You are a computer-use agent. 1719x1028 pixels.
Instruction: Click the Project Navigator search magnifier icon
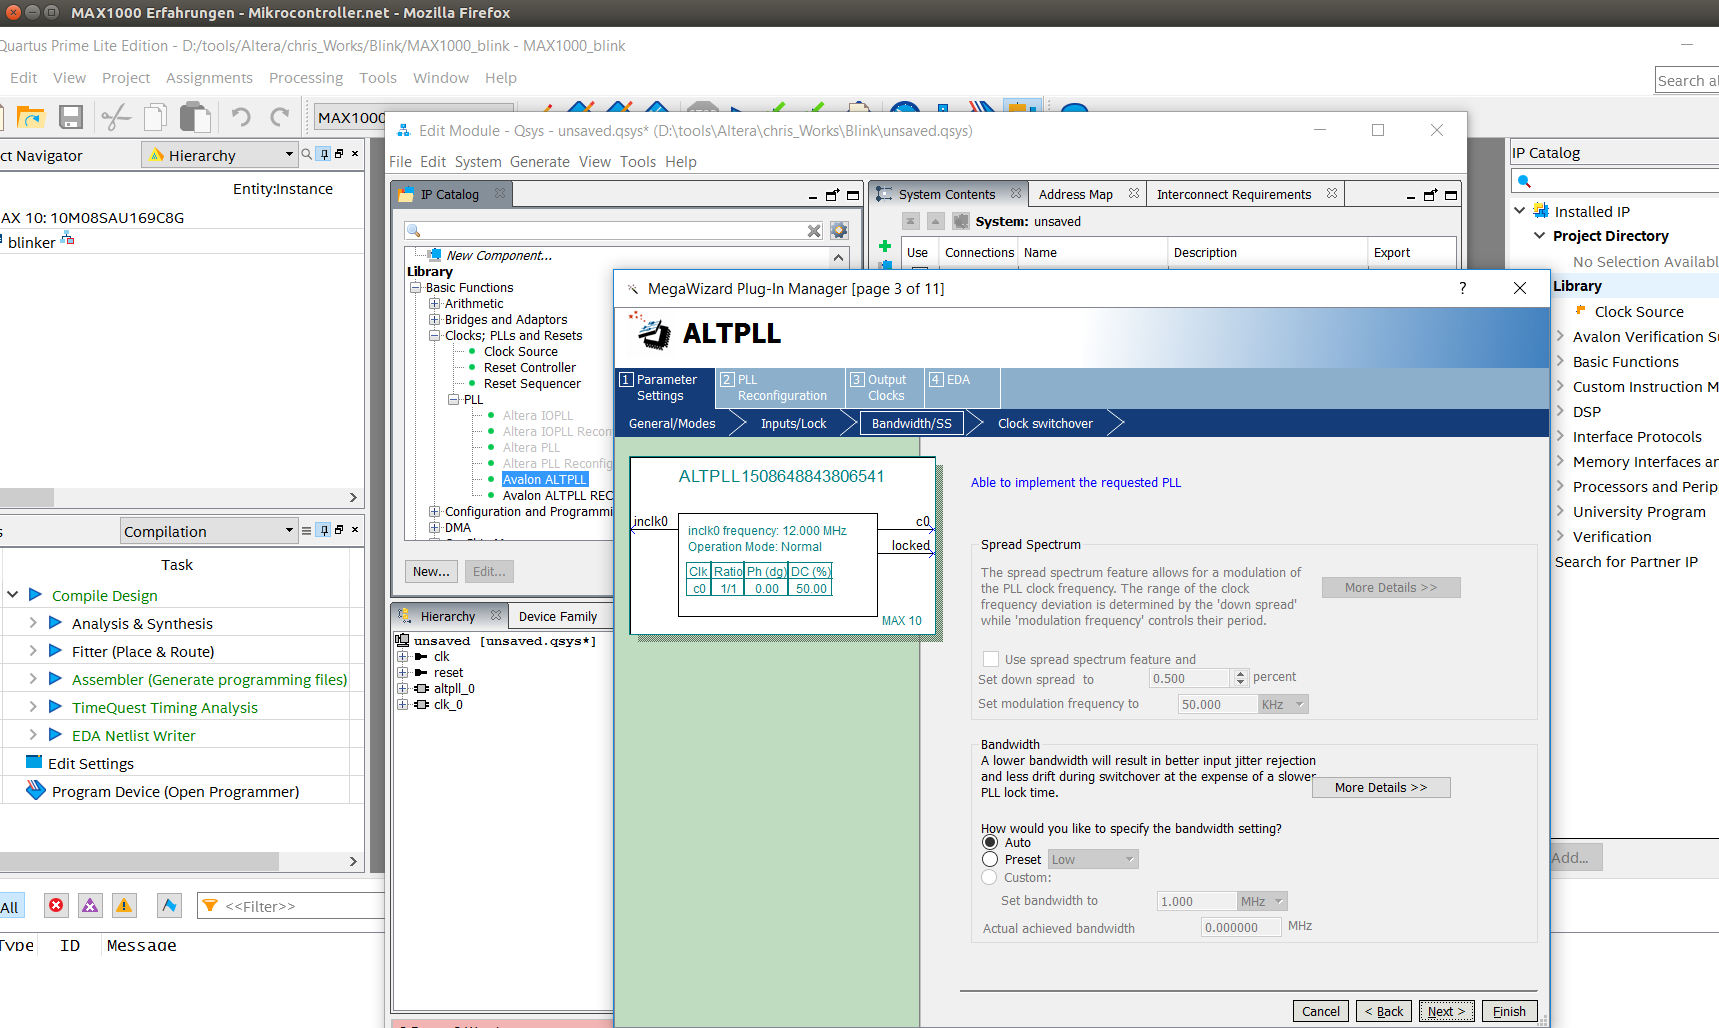point(307,154)
